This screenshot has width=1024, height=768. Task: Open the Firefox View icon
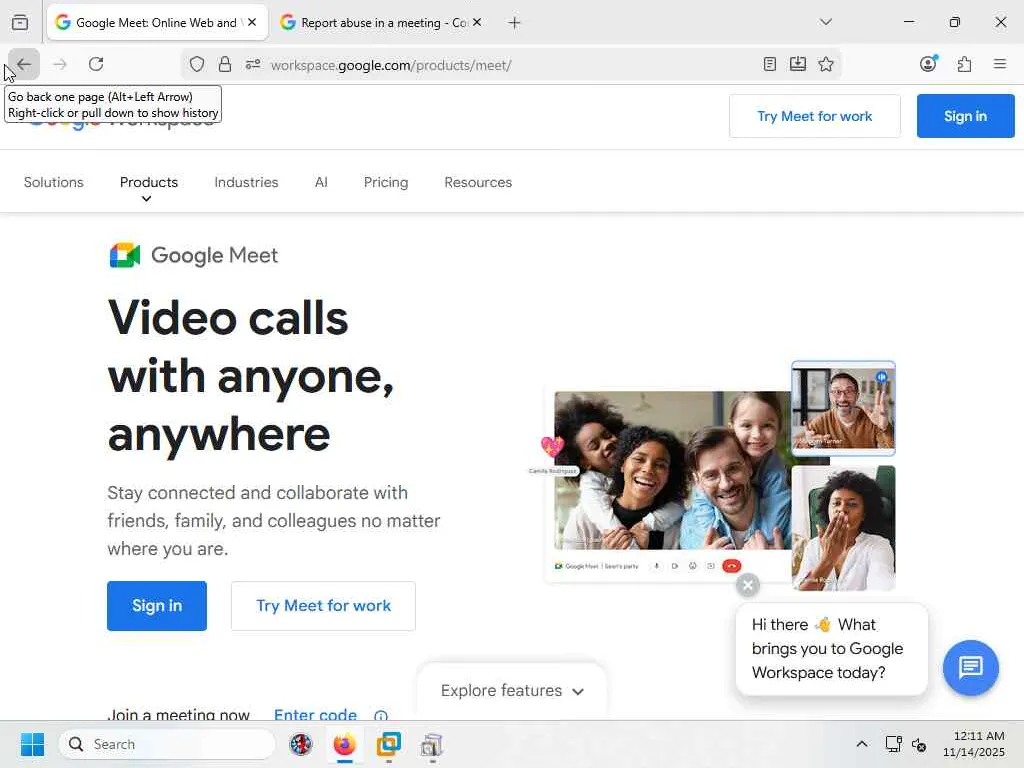click(x=20, y=23)
